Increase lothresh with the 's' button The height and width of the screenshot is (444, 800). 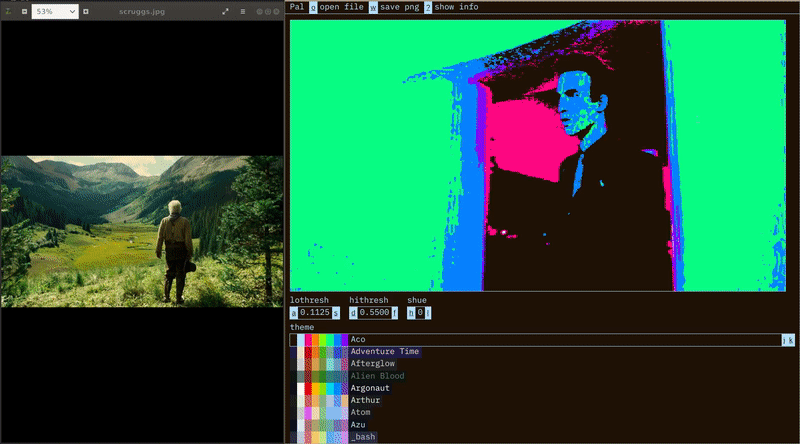click(x=336, y=313)
